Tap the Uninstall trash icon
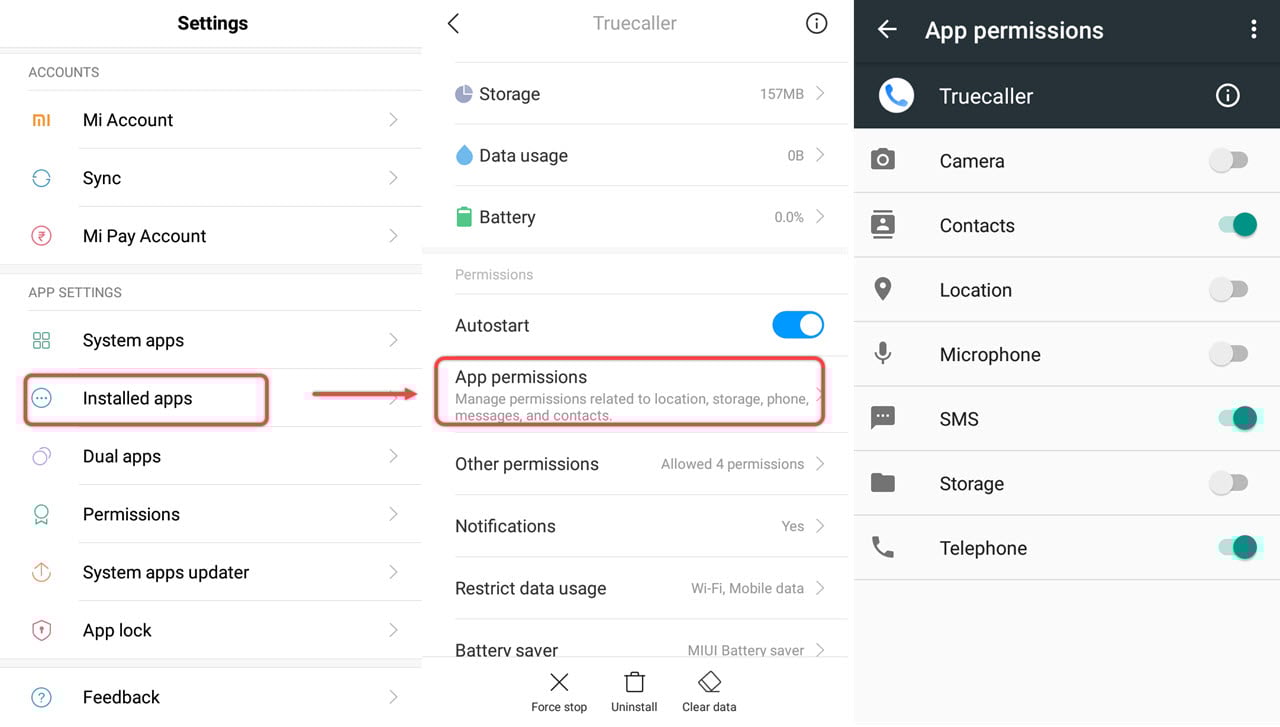 (x=634, y=682)
